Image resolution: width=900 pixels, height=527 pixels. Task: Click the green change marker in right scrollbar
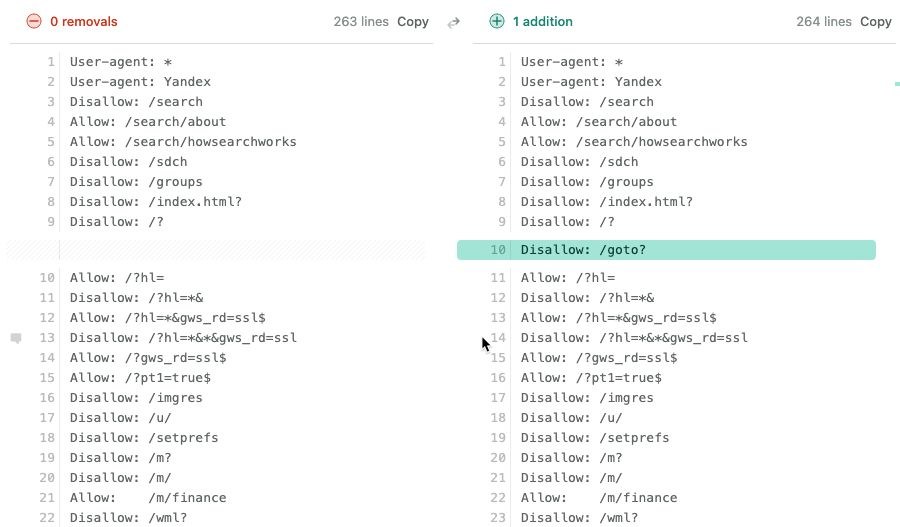pyautogui.click(x=897, y=84)
